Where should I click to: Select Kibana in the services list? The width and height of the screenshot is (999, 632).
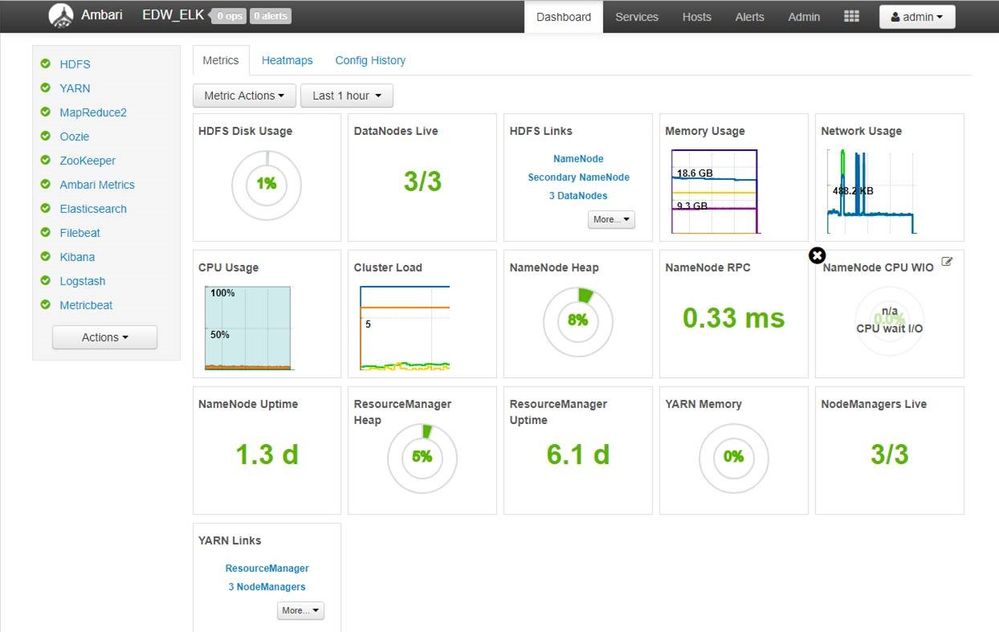click(x=77, y=257)
